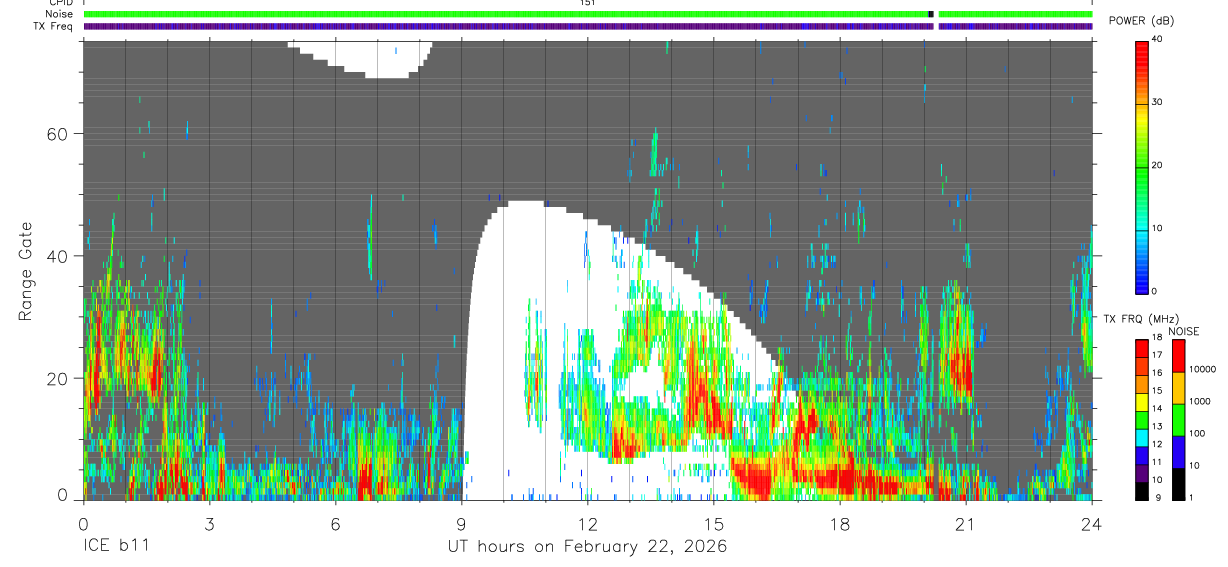This screenshot has height=567, width=1228.
Task: Click the "24" UT hour axis tick
Action: click(1092, 523)
